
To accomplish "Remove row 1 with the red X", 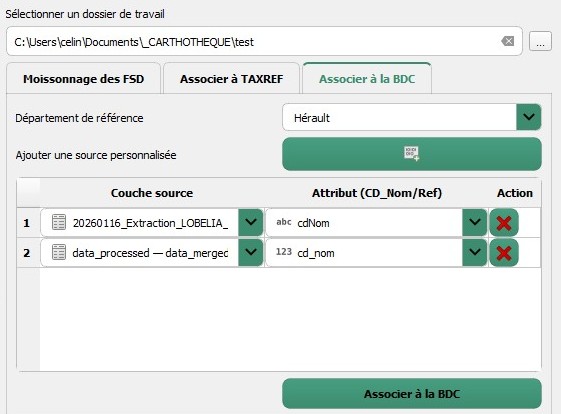I will [504, 223].
